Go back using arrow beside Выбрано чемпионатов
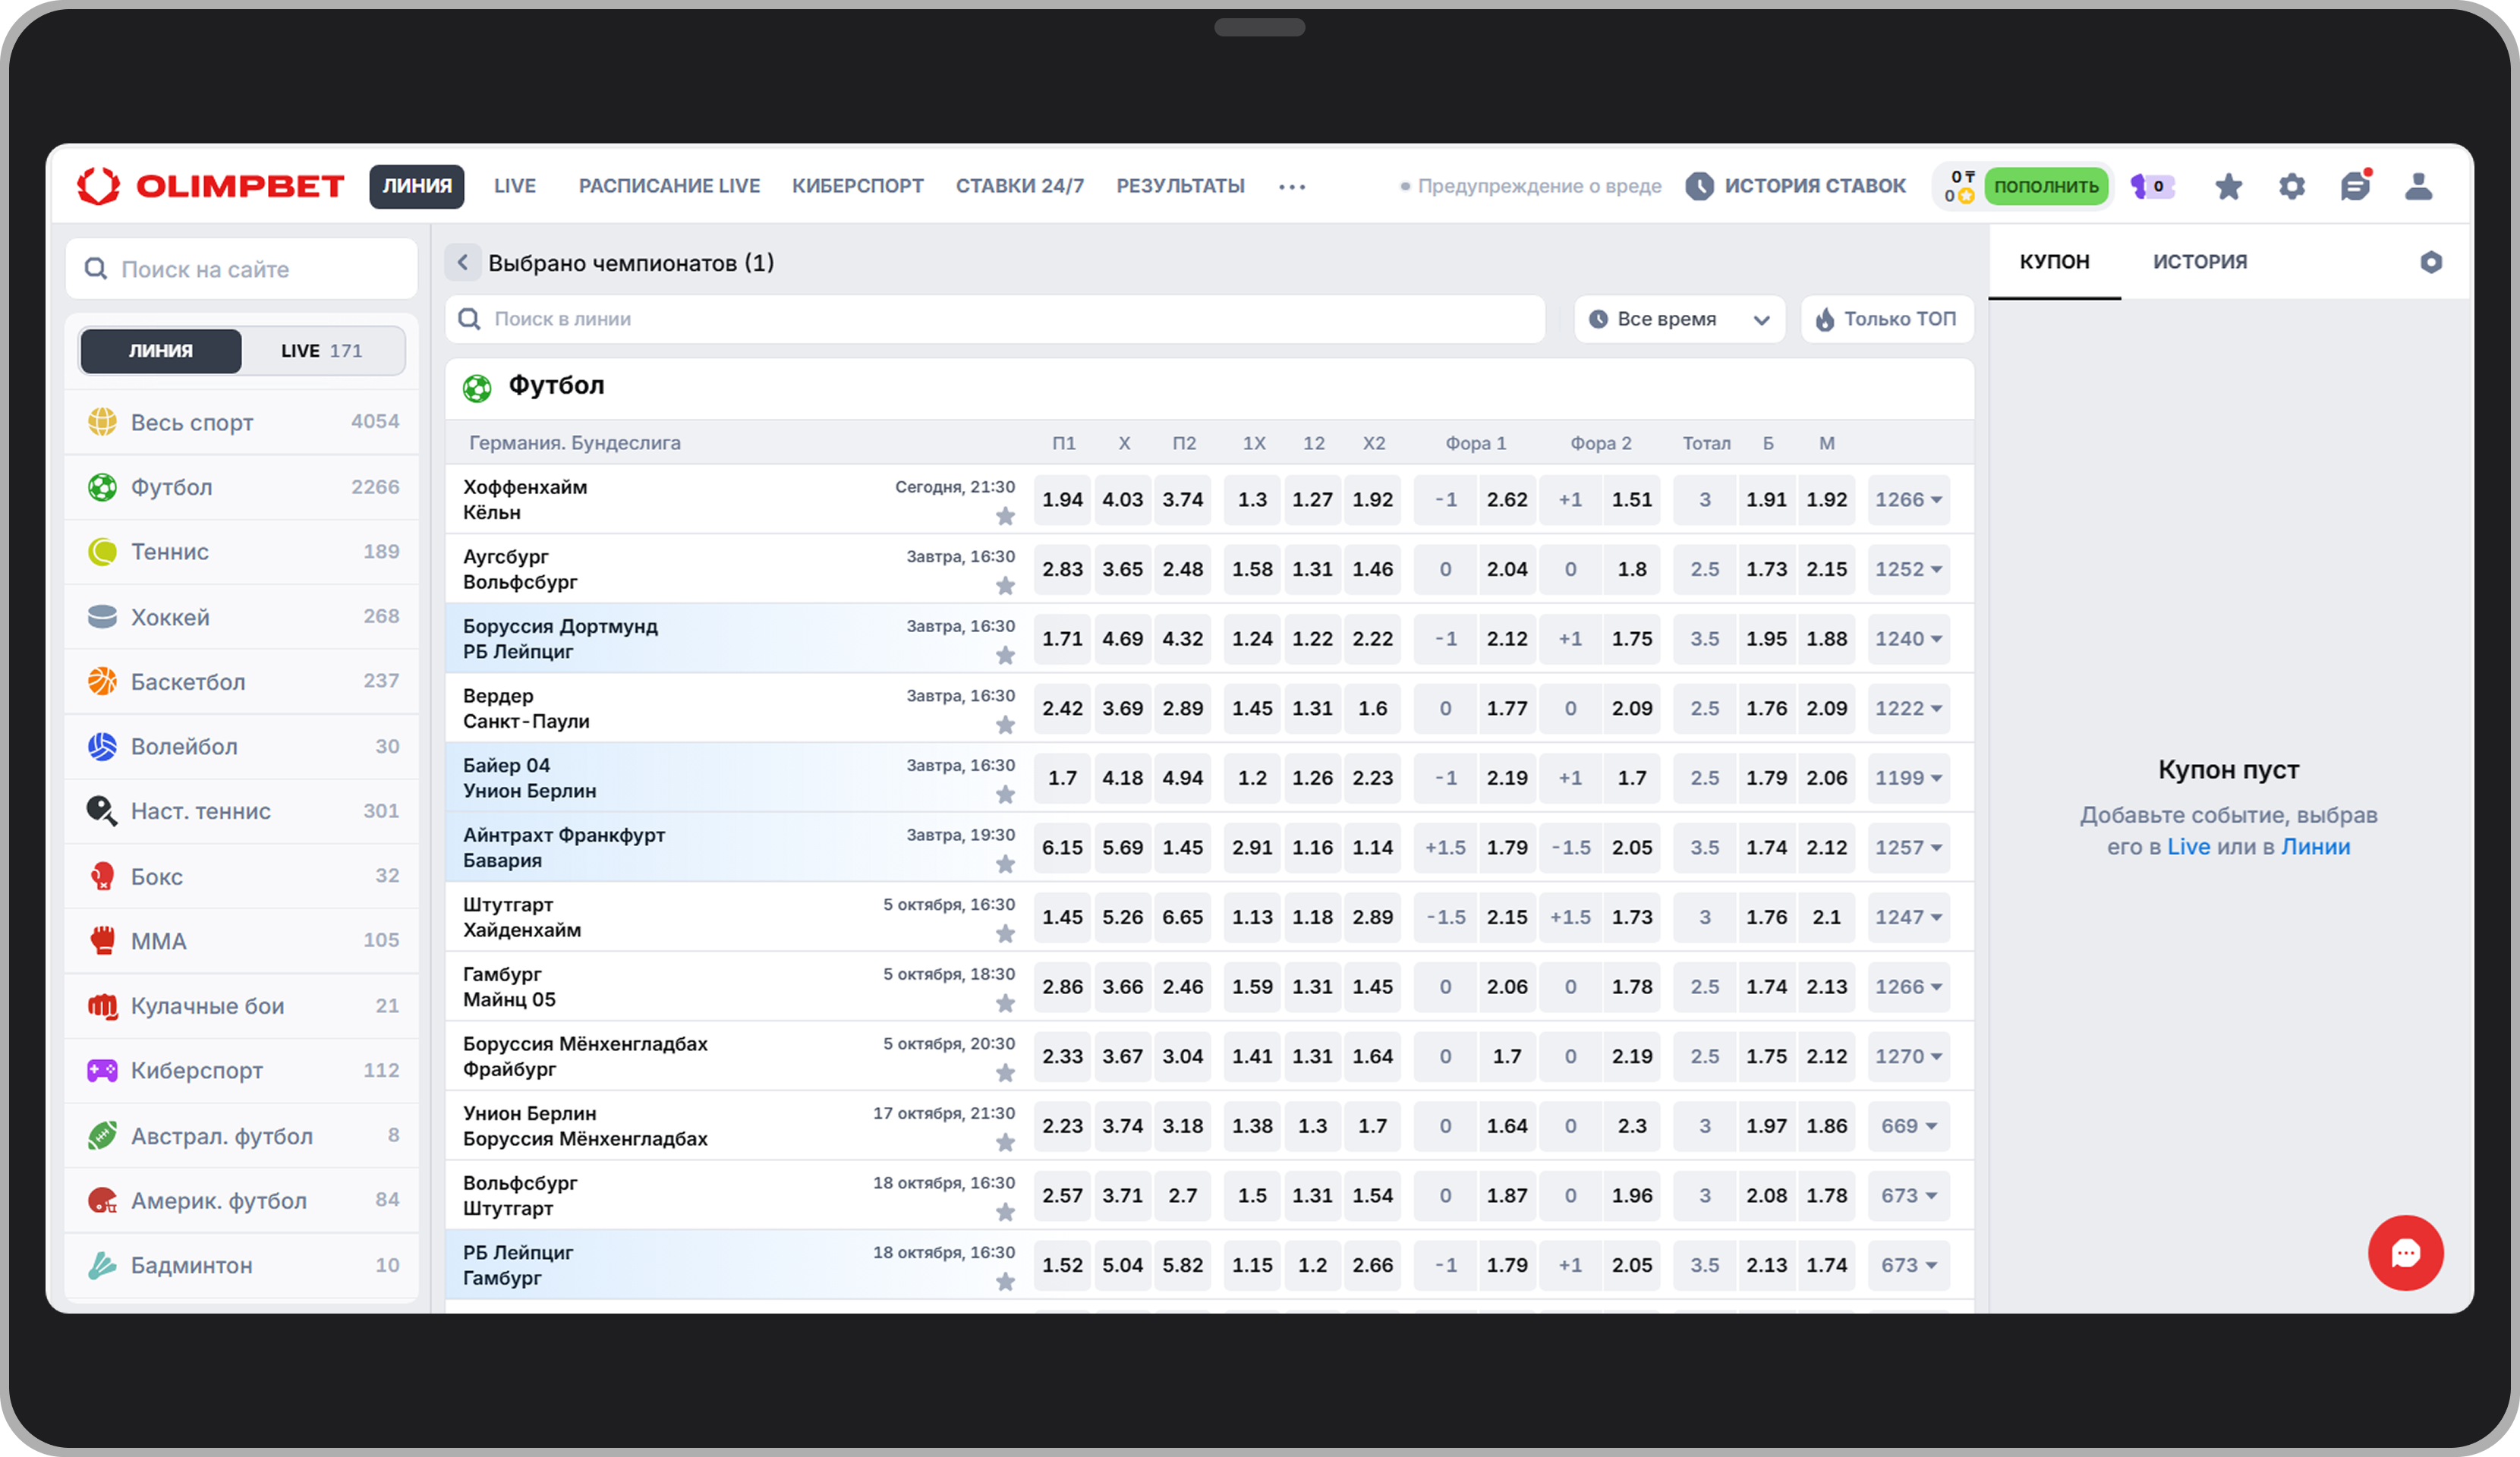 tap(463, 263)
